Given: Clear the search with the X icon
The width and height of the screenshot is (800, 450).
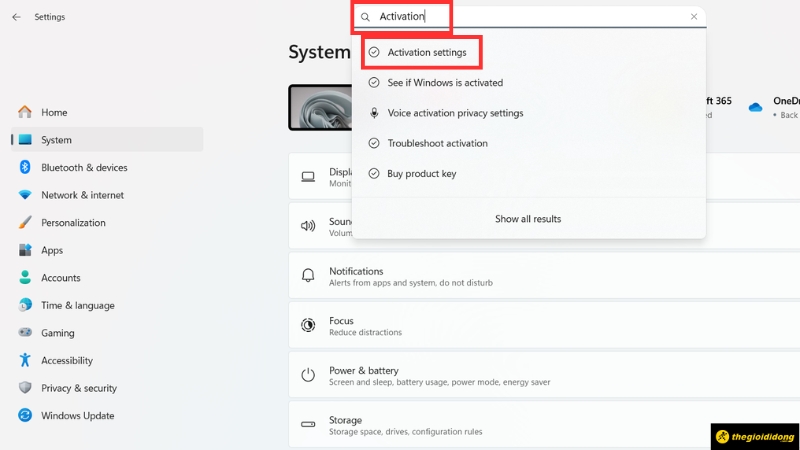Looking at the screenshot, I should [694, 16].
